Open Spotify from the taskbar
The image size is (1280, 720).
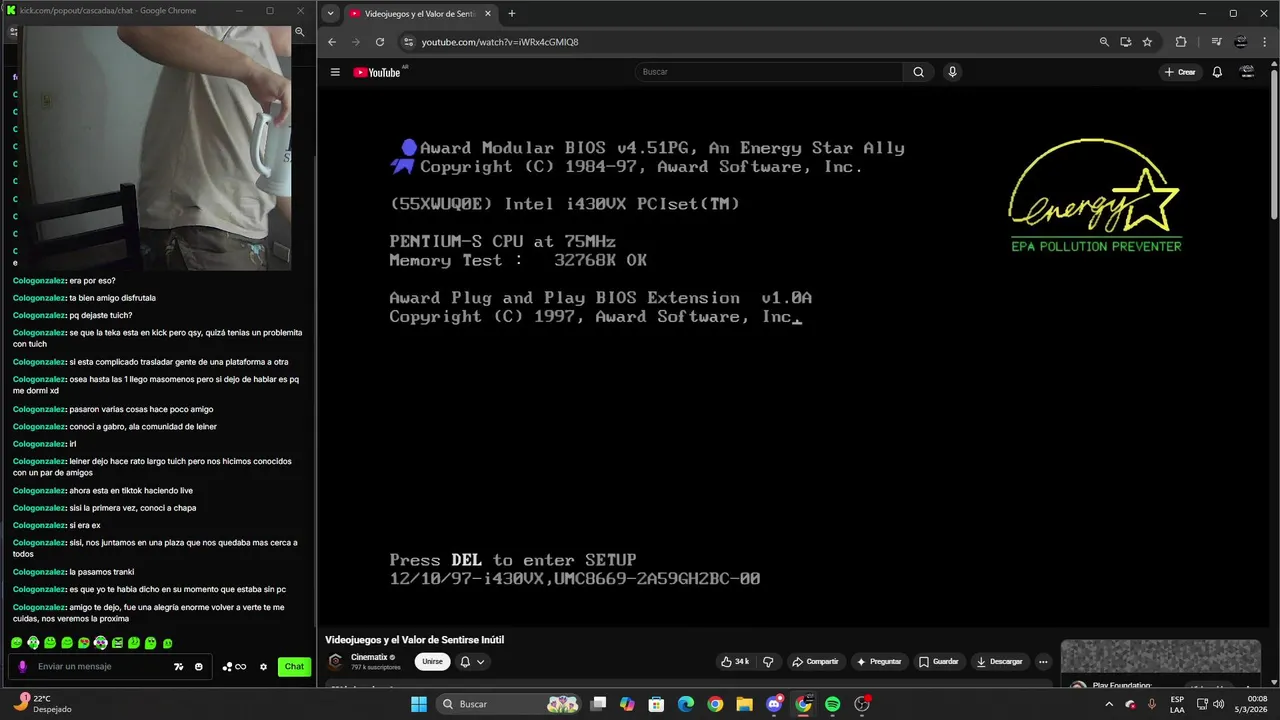pyautogui.click(x=833, y=704)
